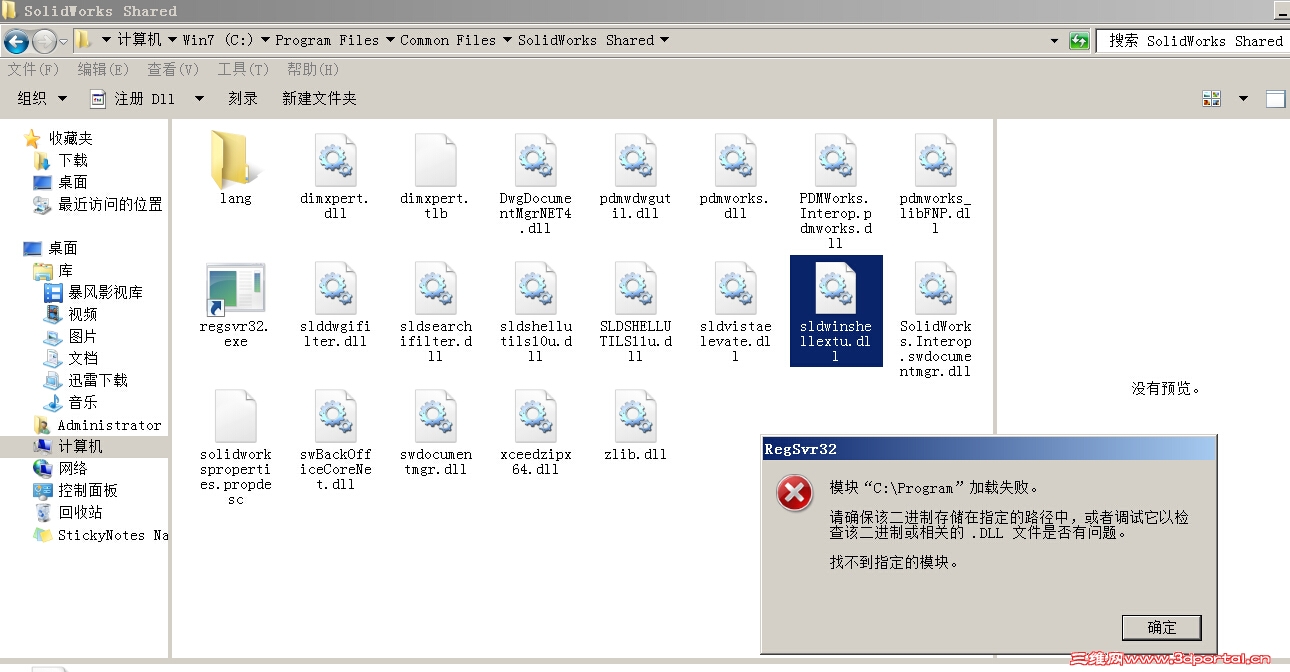Select swdocumentmgr.dll file
The image size is (1290, 672).
coord(436,432)
